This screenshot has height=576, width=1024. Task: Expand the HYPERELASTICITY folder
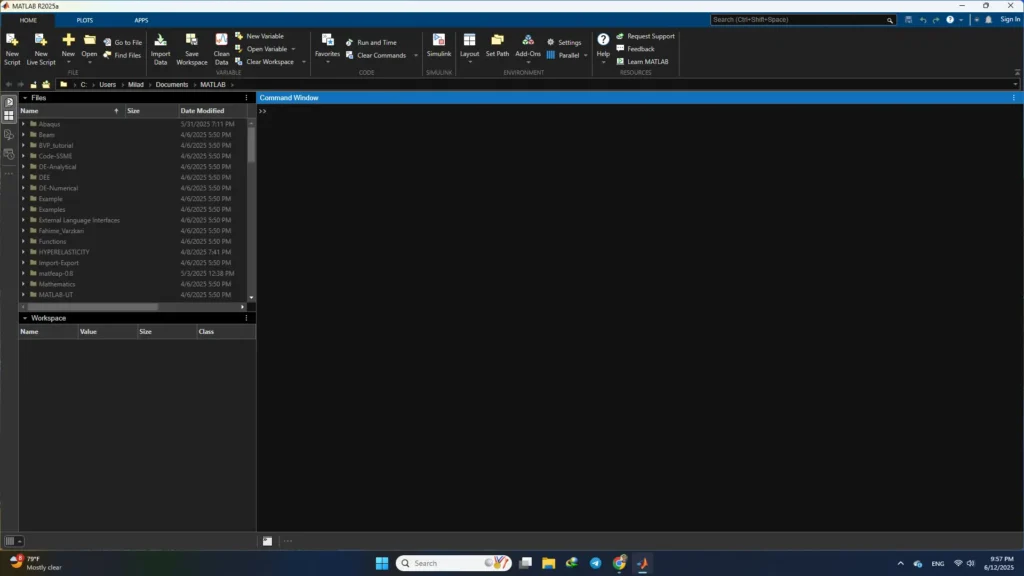tap(24, 252)
